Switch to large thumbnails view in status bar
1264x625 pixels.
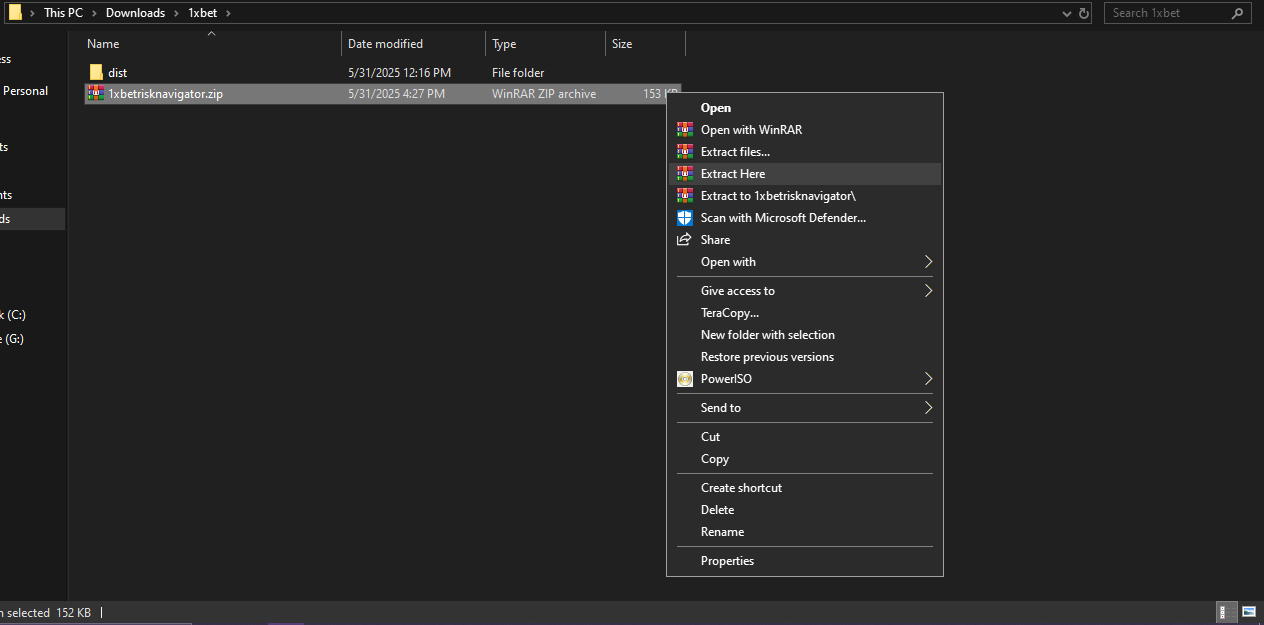[x=1249, y=611]
